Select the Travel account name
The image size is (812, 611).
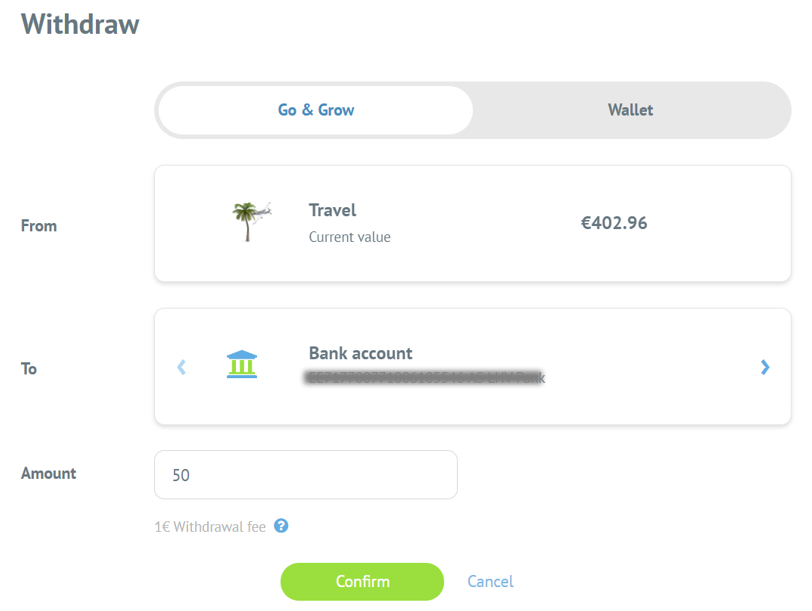333,210
